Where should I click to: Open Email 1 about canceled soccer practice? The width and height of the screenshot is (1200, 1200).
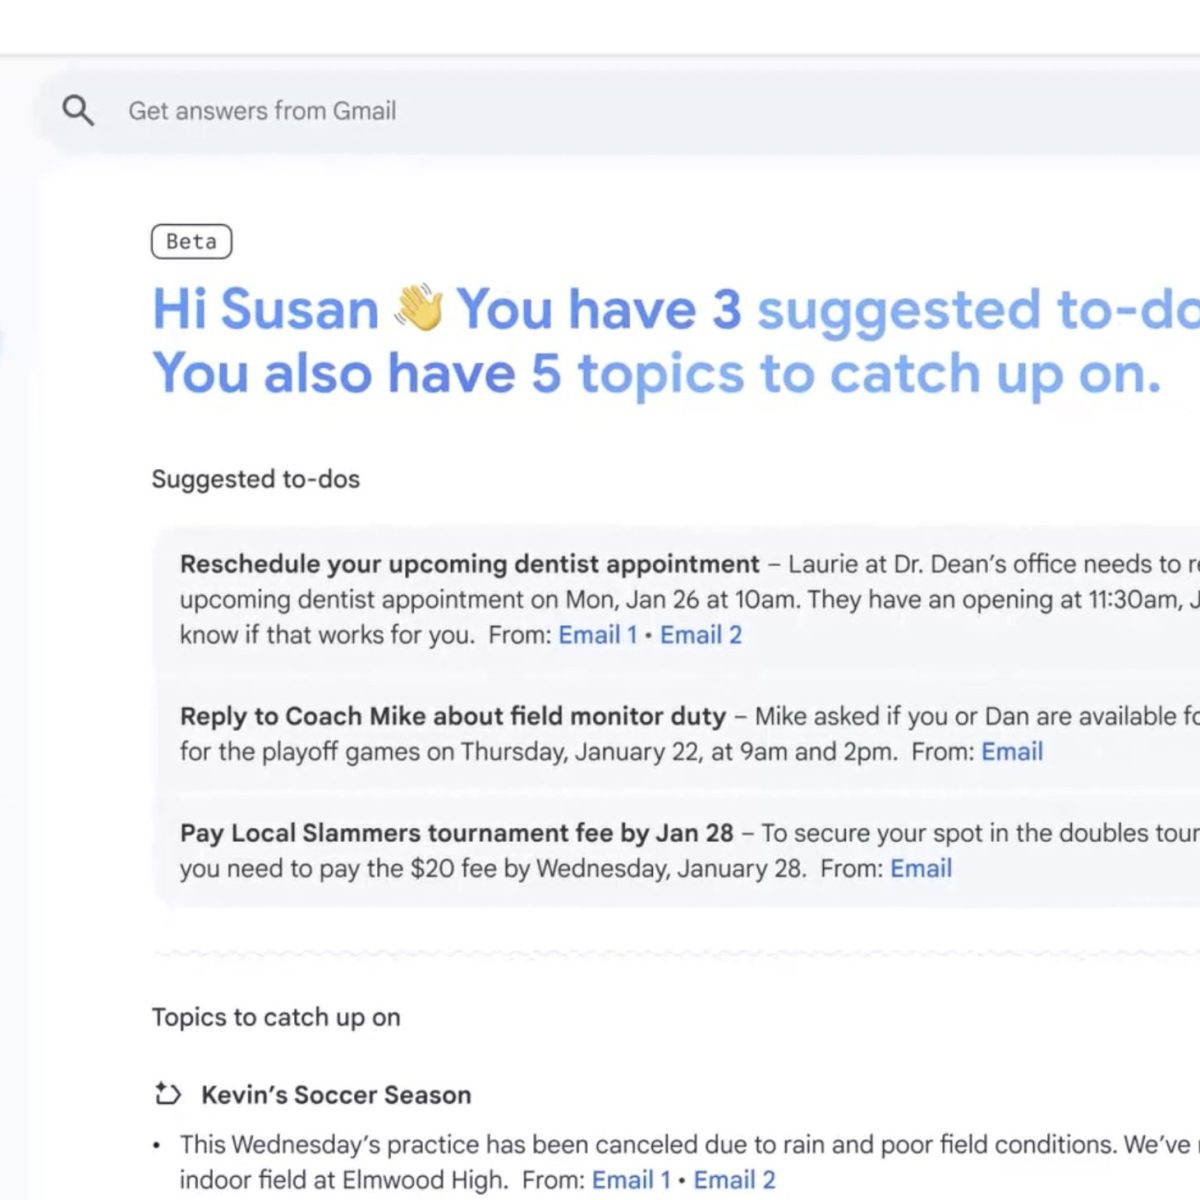pyautogui.click(x=630, y=1180)
